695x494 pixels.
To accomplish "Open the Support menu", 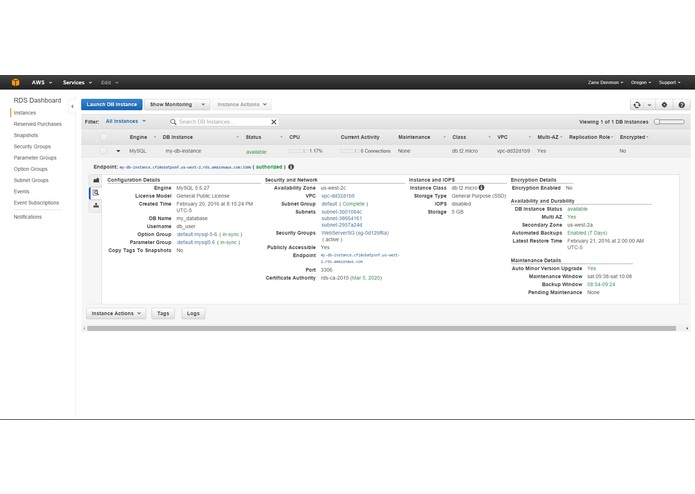I will 669,82.
